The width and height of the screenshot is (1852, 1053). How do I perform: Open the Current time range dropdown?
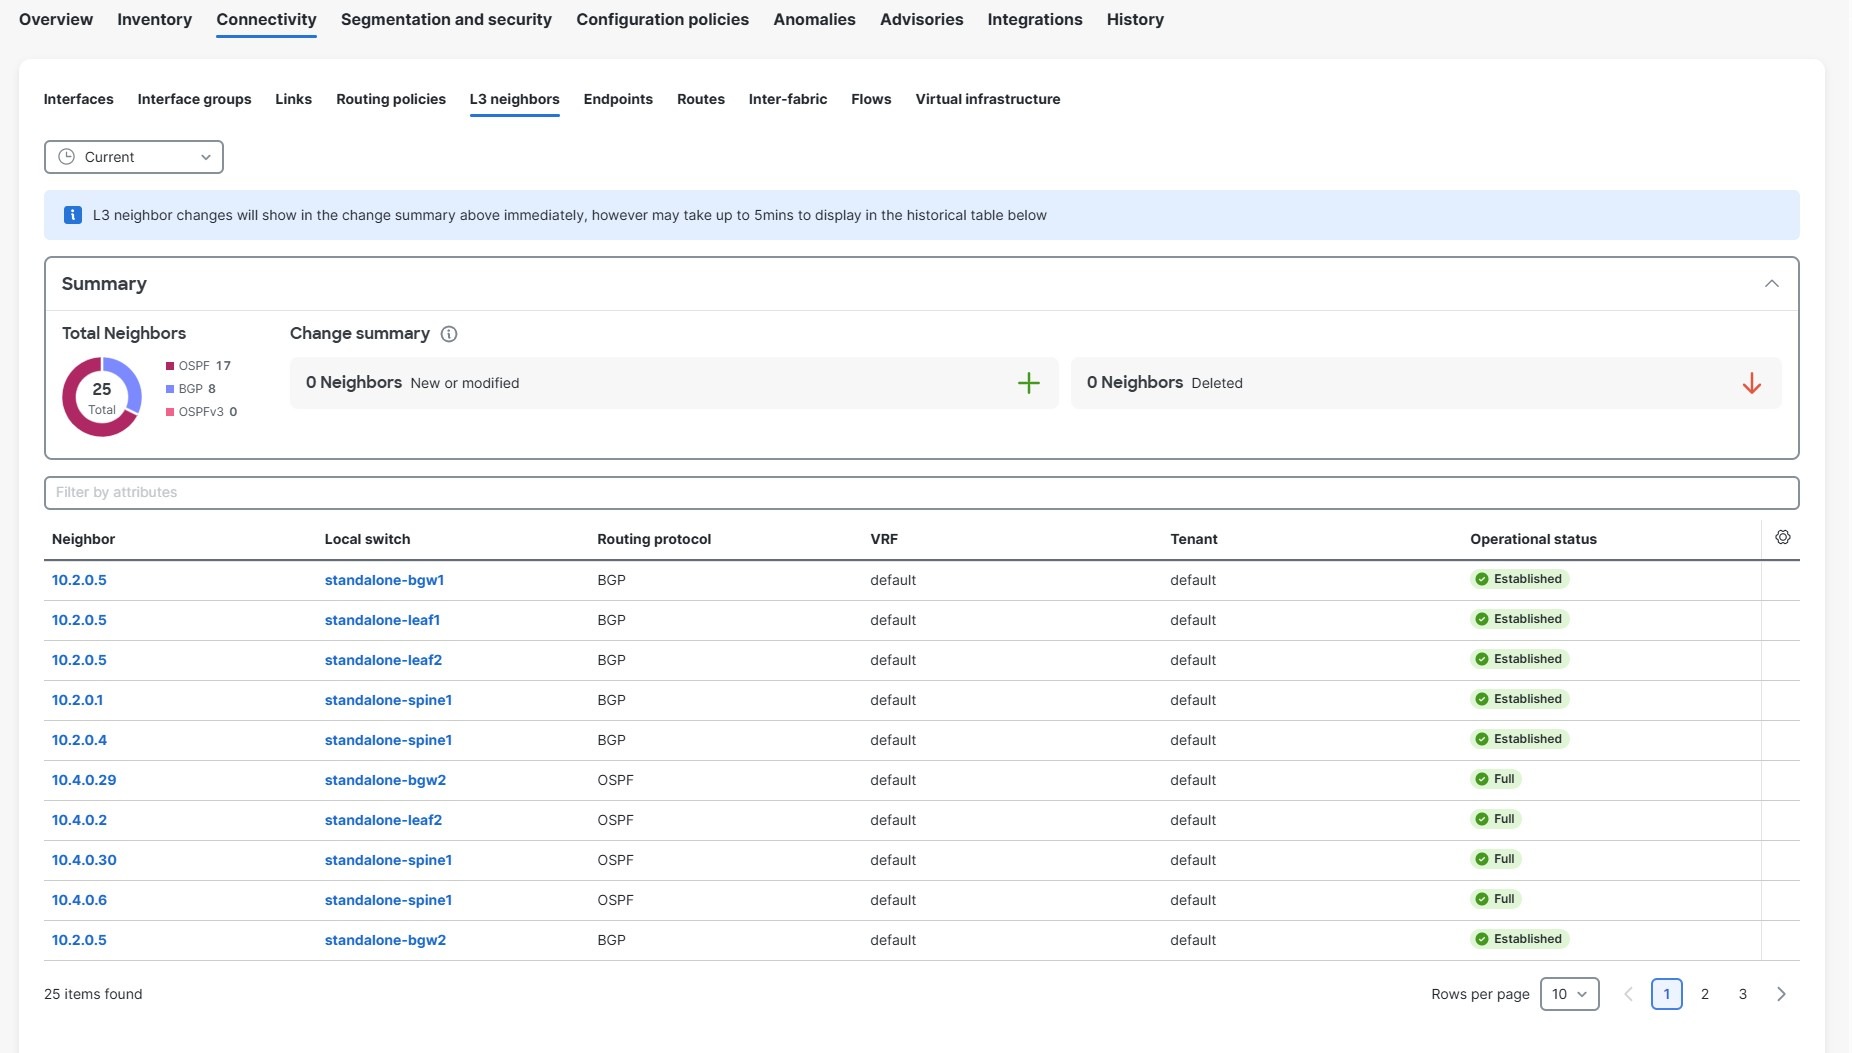[134, 157]
